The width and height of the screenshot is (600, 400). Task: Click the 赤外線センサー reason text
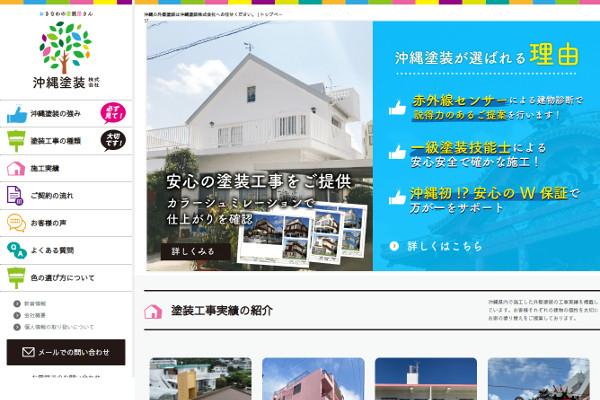[x=497, y=108]
